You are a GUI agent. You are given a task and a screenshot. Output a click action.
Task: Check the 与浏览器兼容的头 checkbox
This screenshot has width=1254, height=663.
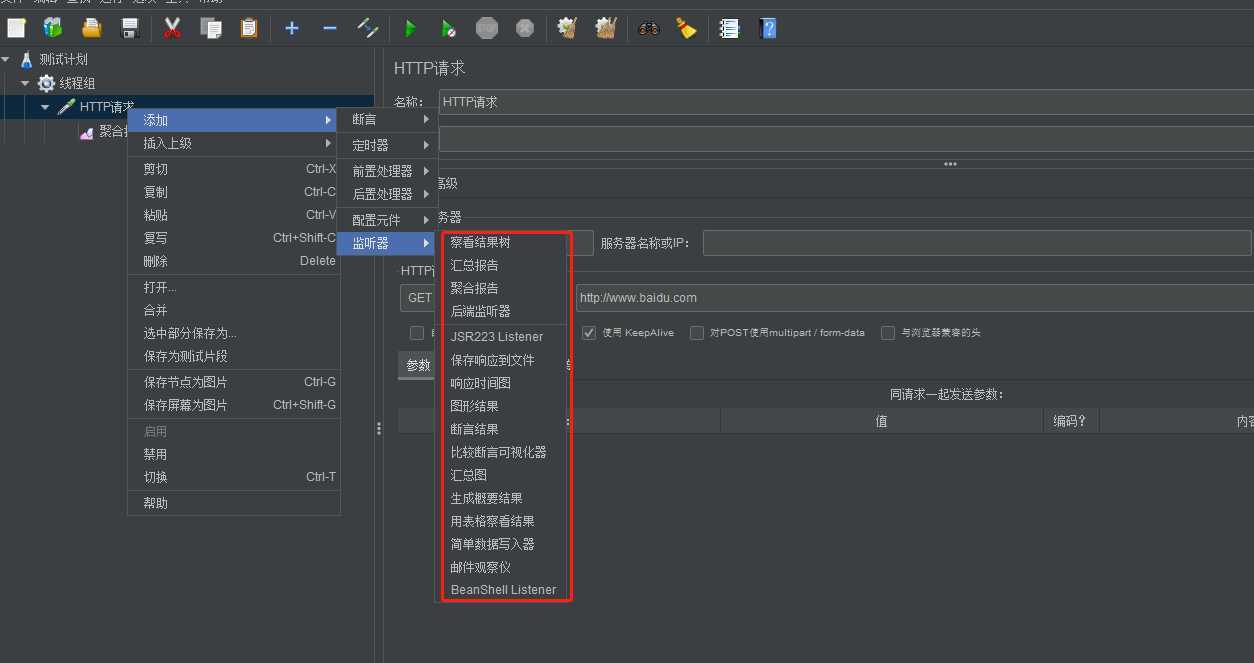(888, 333)
